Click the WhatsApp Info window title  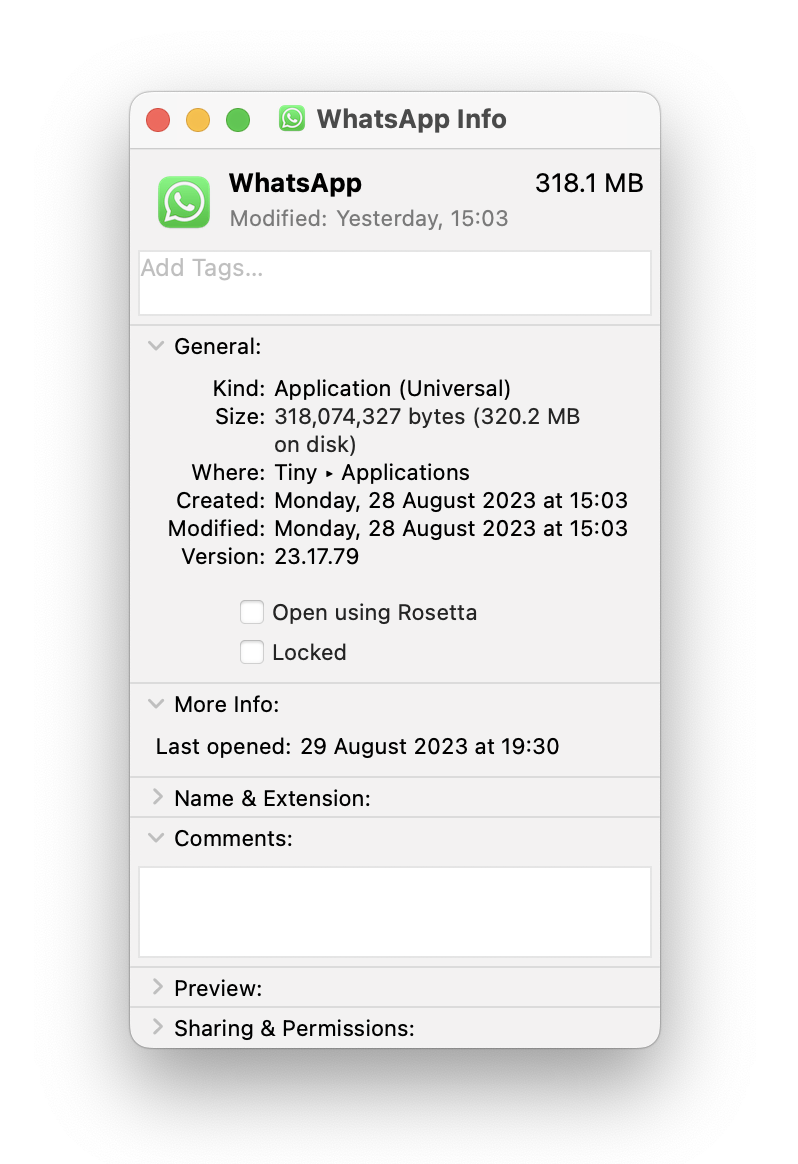pyautogui.click(x=411, y=119)
